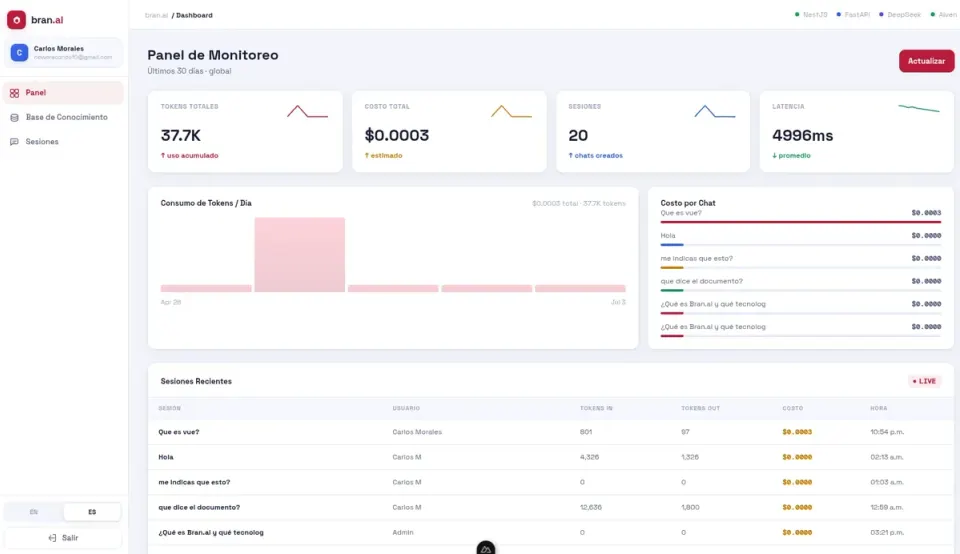Click 10:54 p.m. time cell
The height and width of the screenshot is (554, 960).
click(x=887, y=432)
